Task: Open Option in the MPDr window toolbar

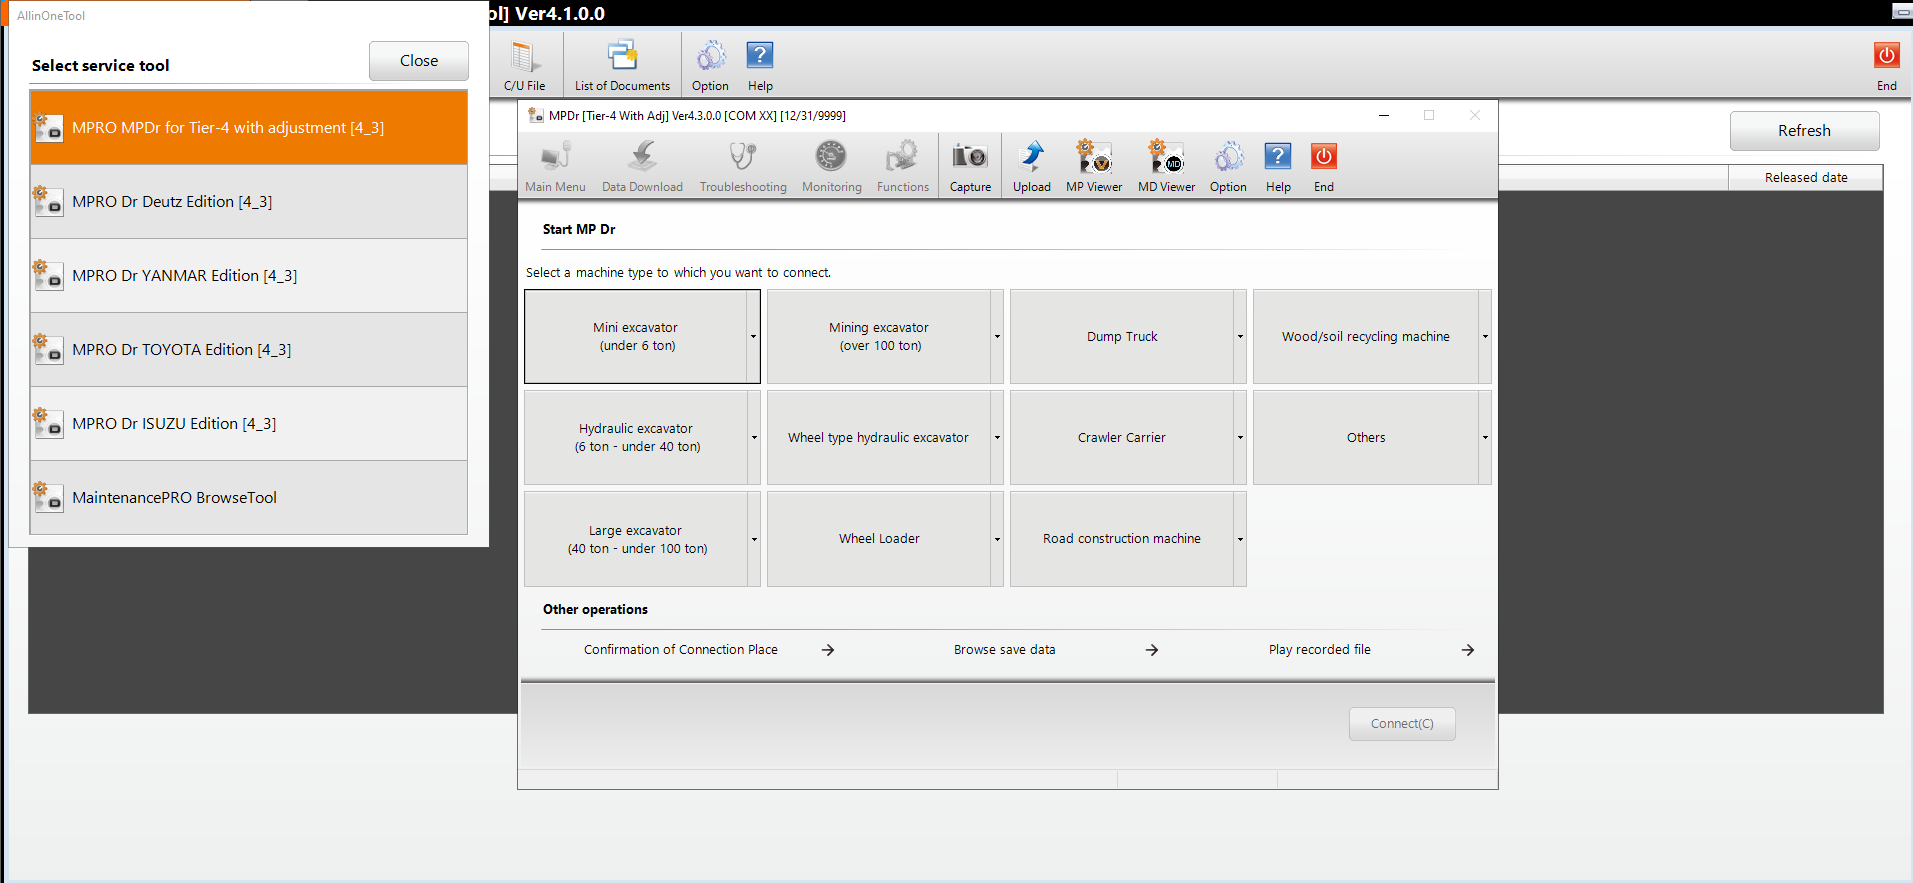Action: [1228, 166]
